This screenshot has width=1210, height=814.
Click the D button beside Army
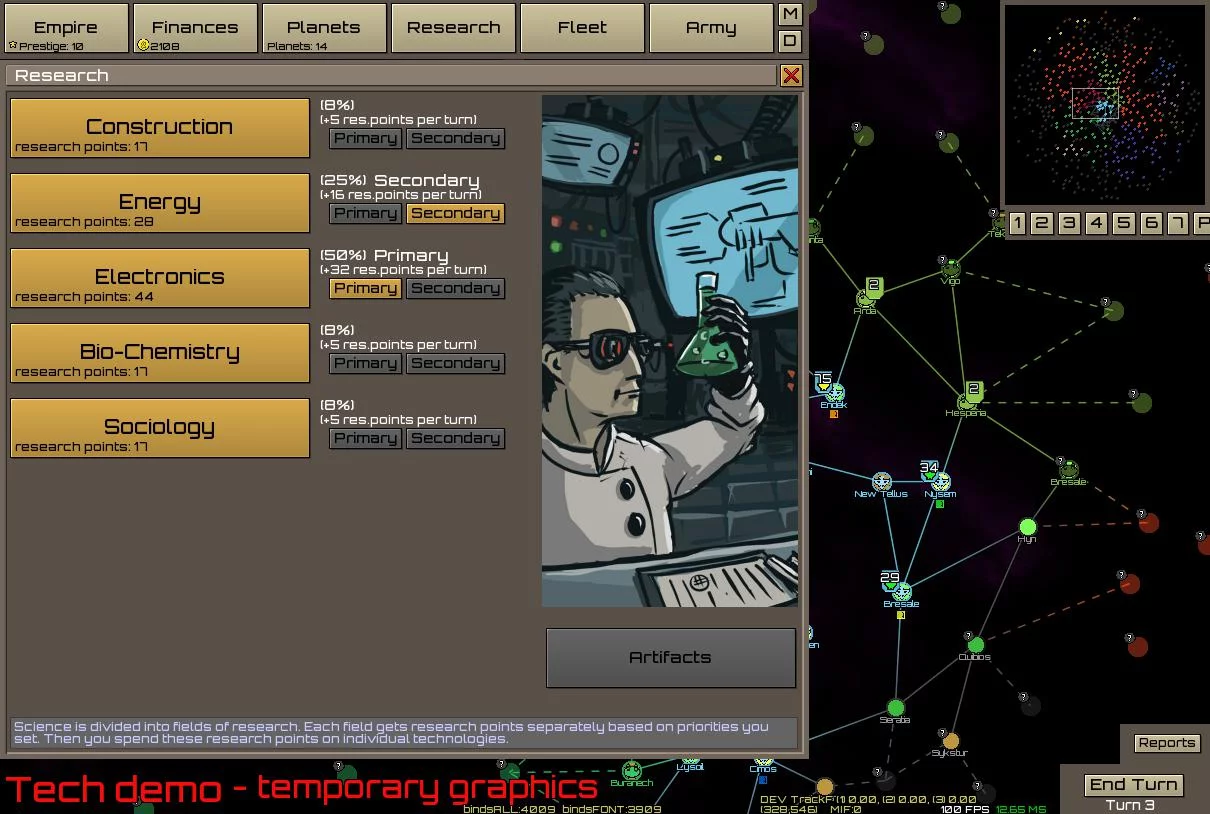(790, 41)
